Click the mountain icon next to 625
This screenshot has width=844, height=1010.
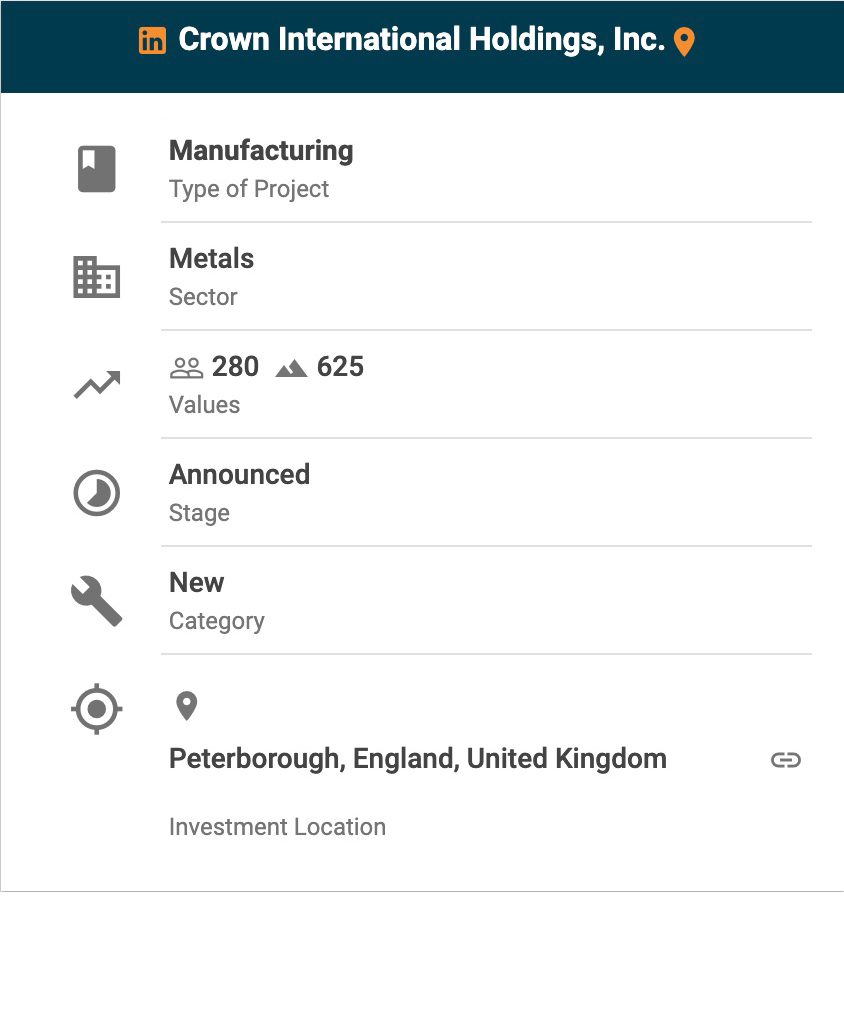point(291,368)
